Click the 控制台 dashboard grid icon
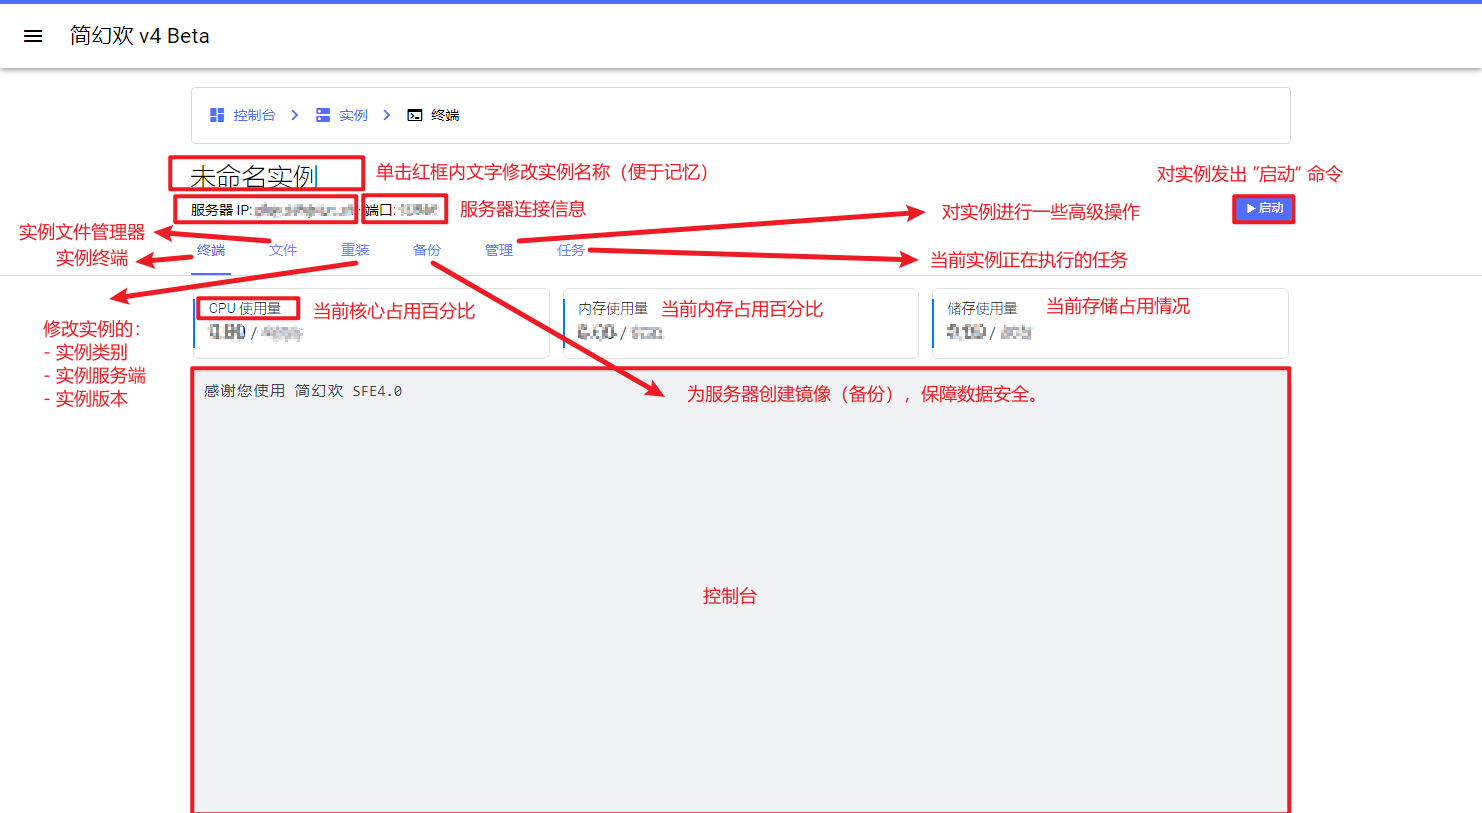 tap(217, 115)
